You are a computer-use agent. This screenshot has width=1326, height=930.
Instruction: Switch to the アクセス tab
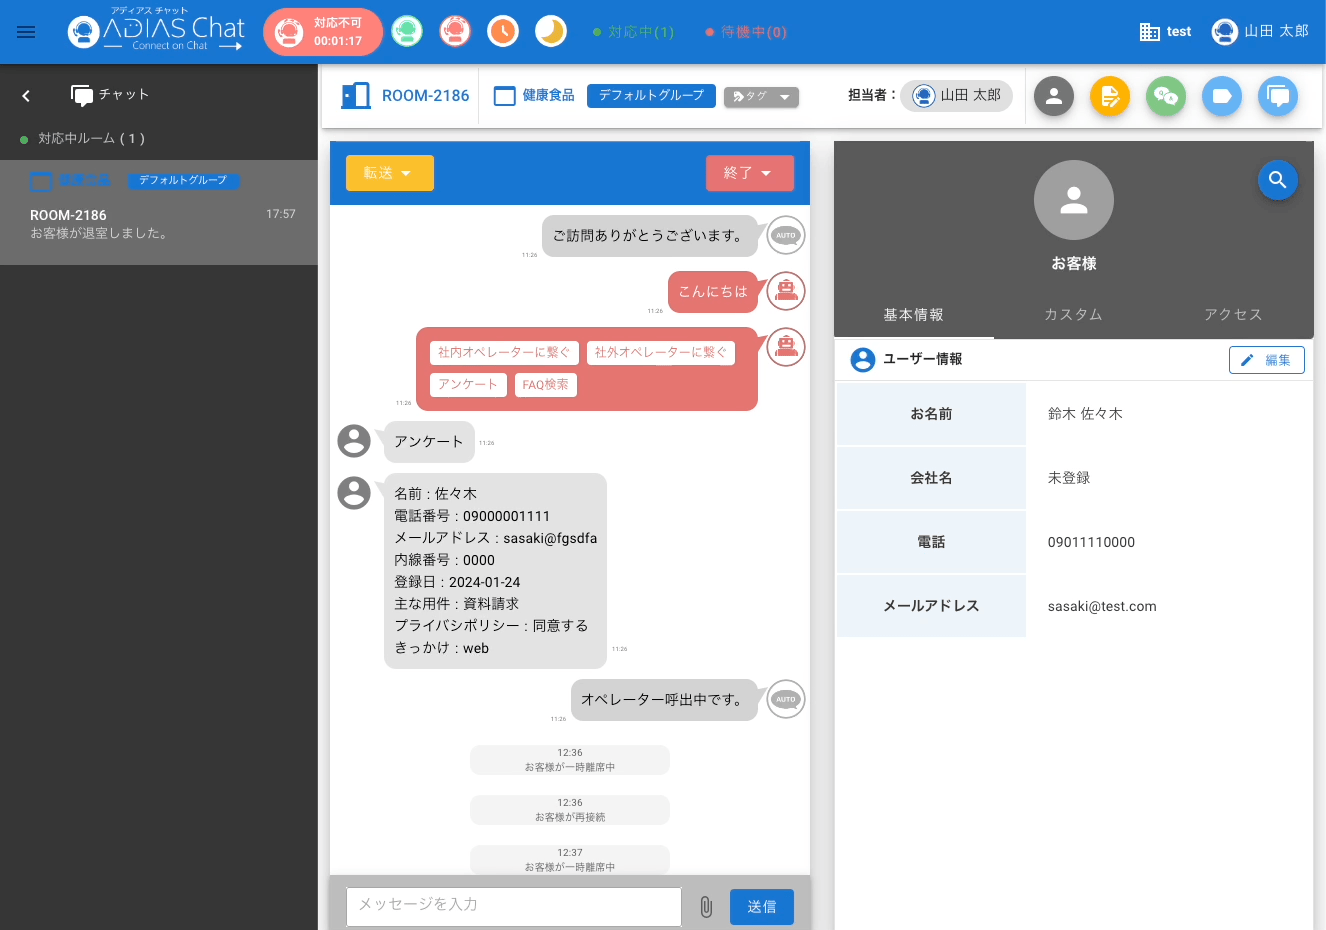coord(1233,314)
